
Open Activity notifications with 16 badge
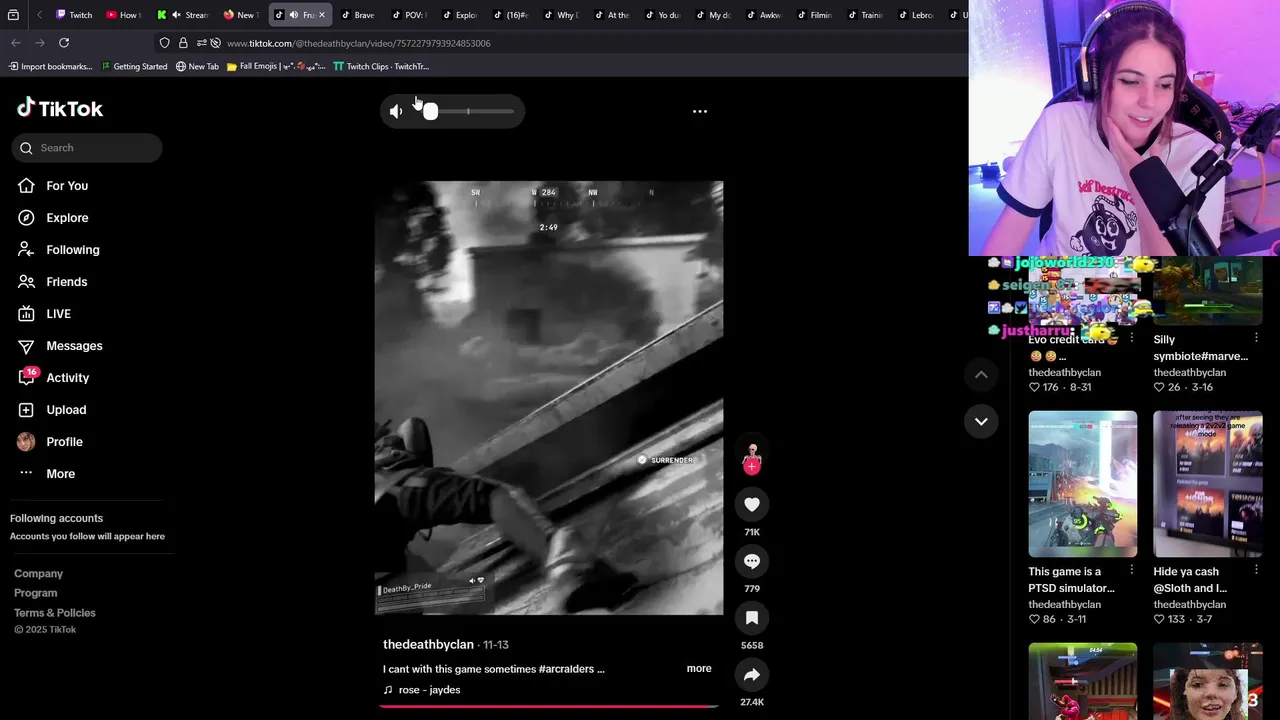pyautogui.click(x=67, y=378)
